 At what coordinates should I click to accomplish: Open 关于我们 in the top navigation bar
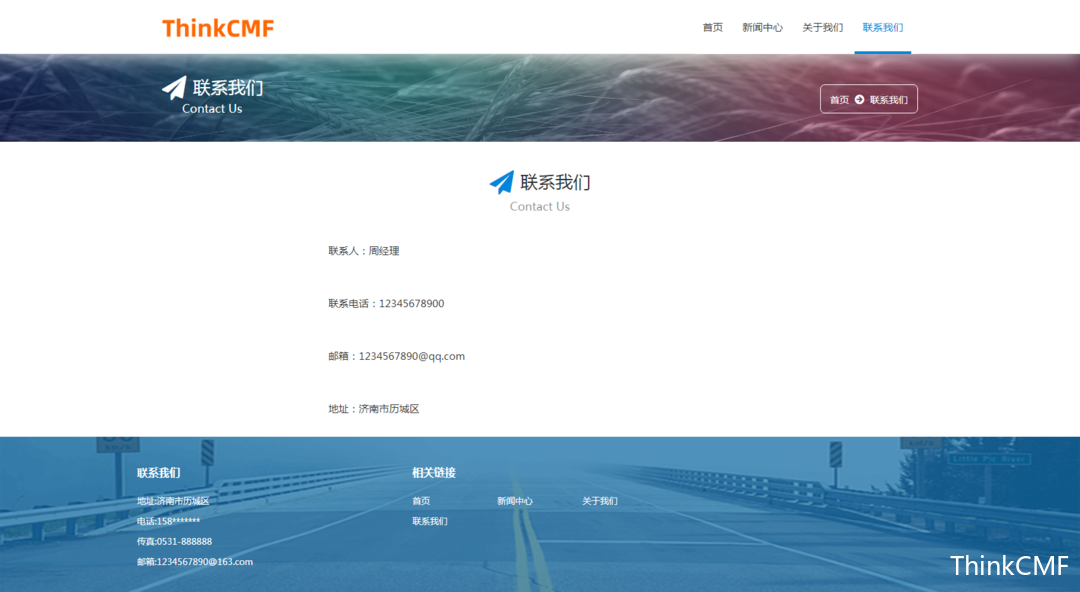click(822, 28)
